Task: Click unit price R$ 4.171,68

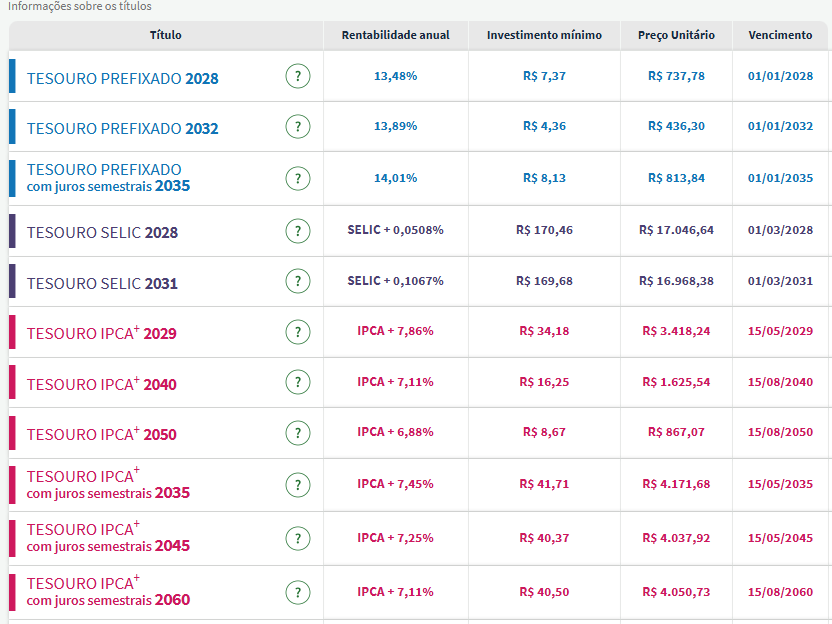Action: [676, 483]
